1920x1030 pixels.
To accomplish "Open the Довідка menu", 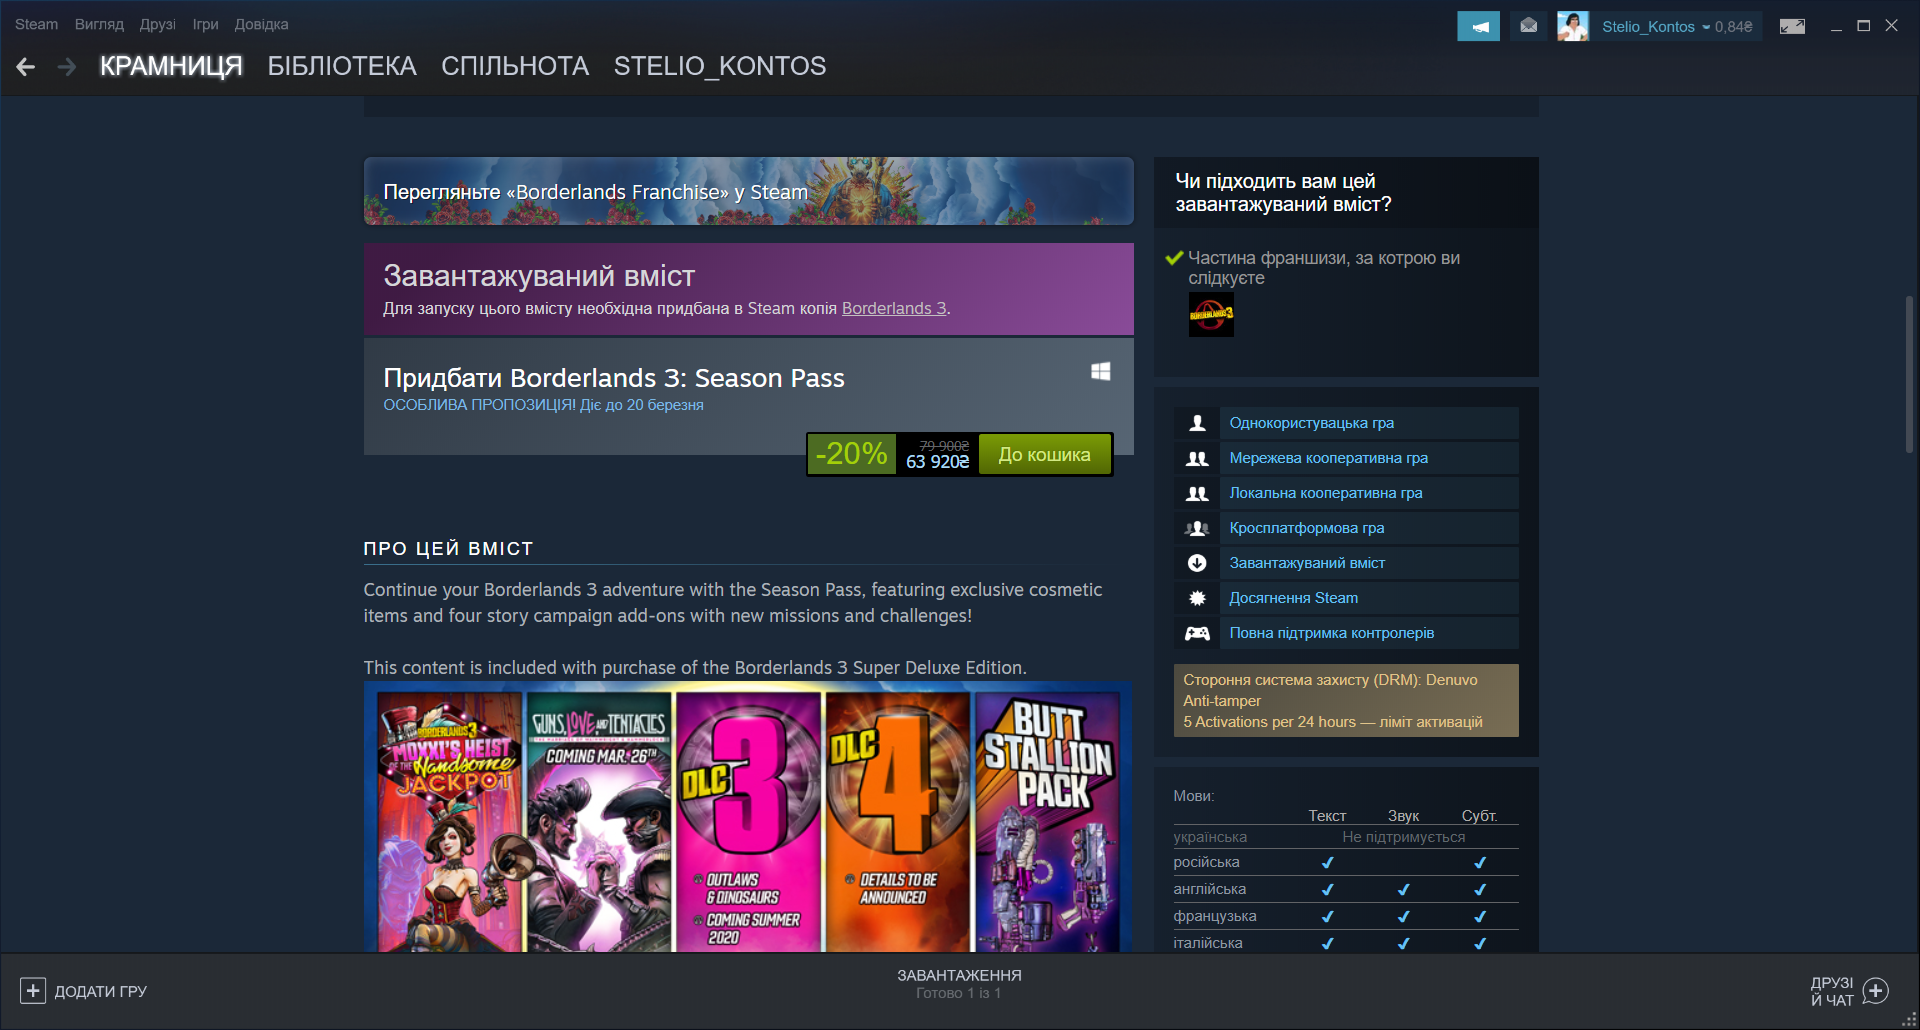I will [x=261, y=24].
